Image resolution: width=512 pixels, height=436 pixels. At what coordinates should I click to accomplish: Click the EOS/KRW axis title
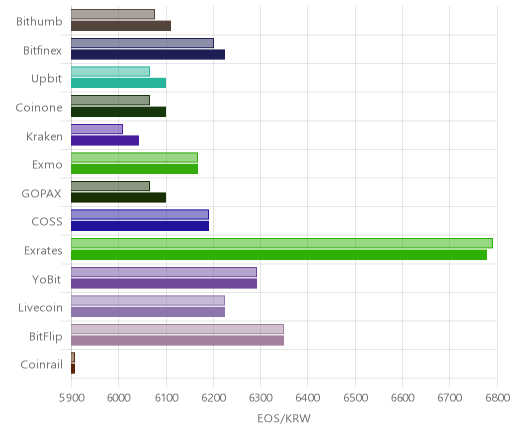284,418
